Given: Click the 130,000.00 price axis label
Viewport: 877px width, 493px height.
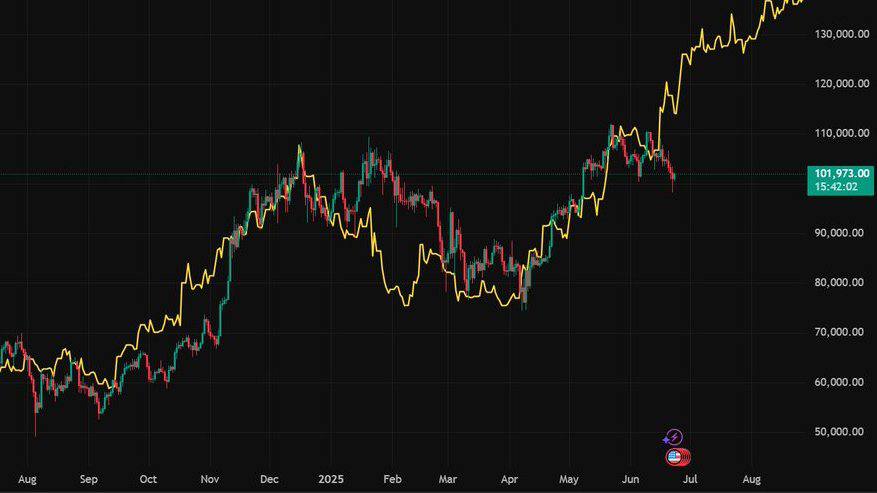Looking at the screenshot, I should [x=840, y=34].
